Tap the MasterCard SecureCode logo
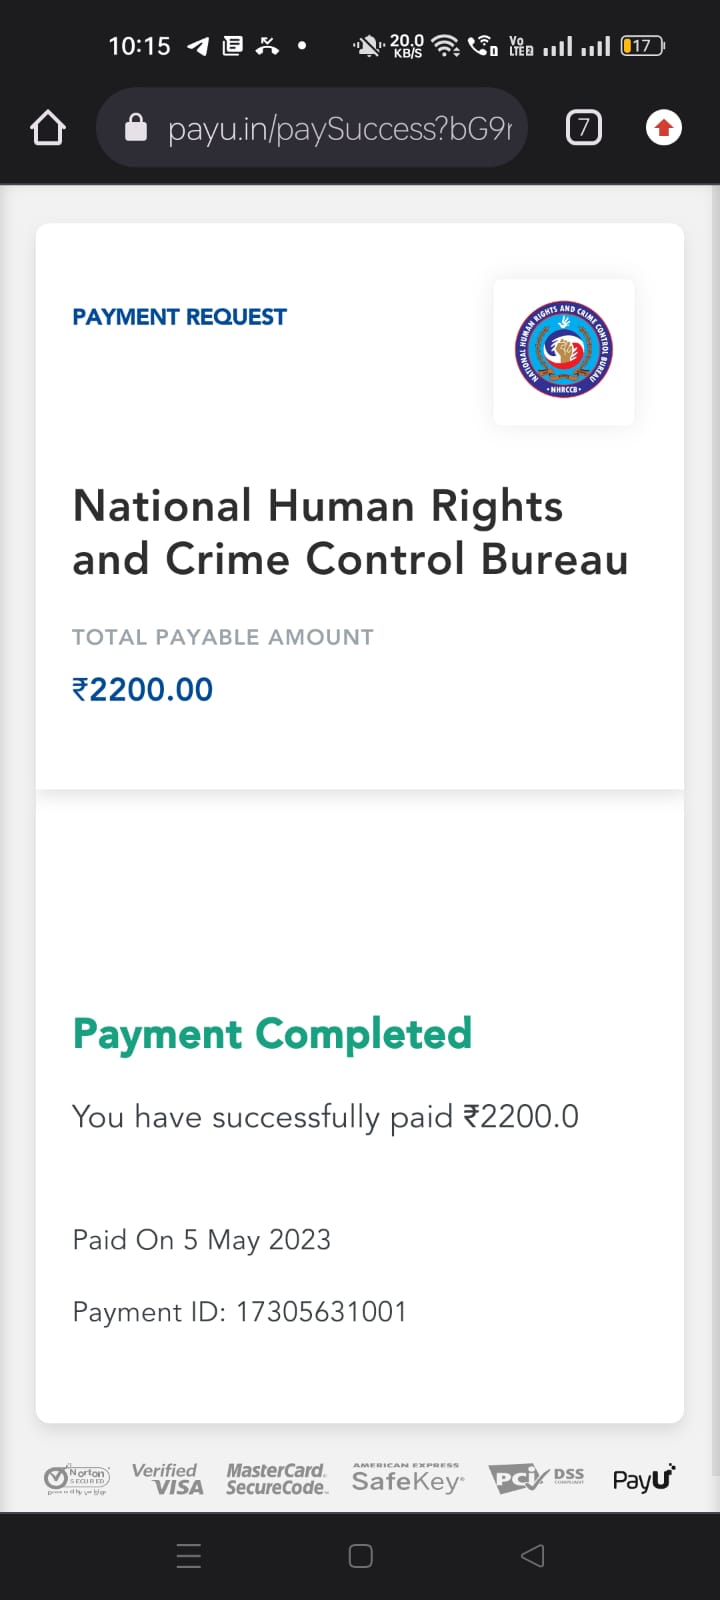The width and height of the screenshot is (720, 1600). 276,1478
